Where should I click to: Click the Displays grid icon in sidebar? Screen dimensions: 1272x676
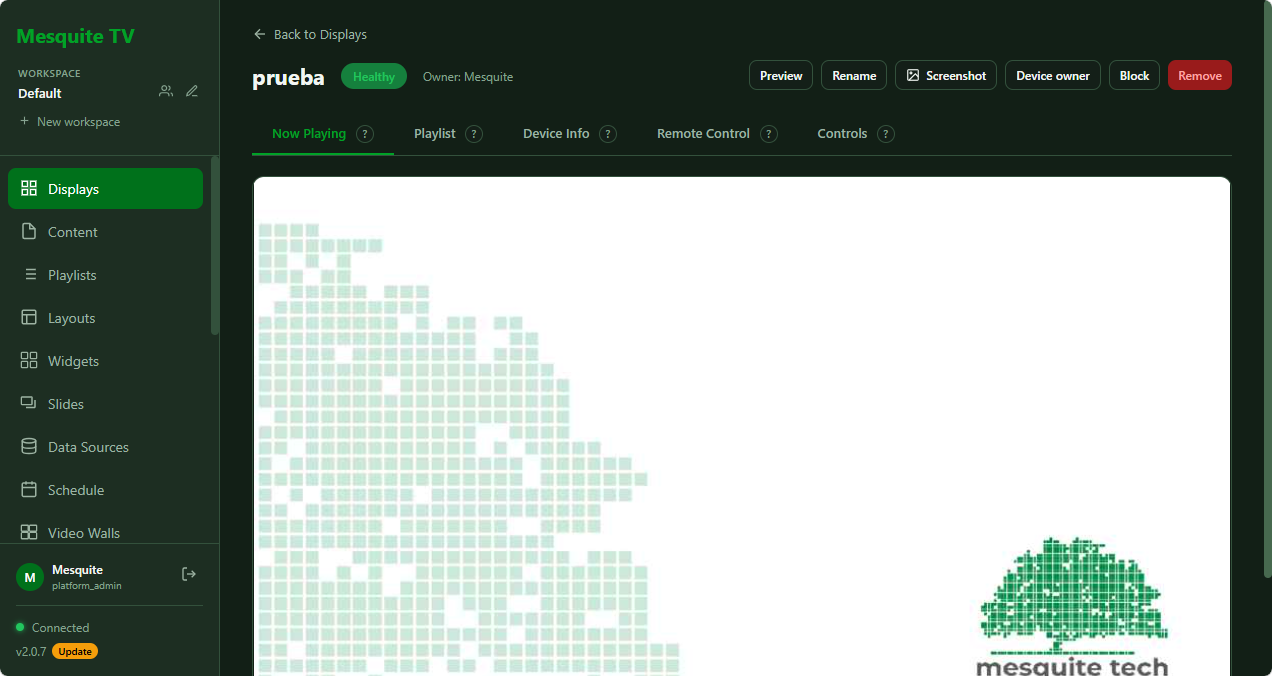(x=29, y=189)
